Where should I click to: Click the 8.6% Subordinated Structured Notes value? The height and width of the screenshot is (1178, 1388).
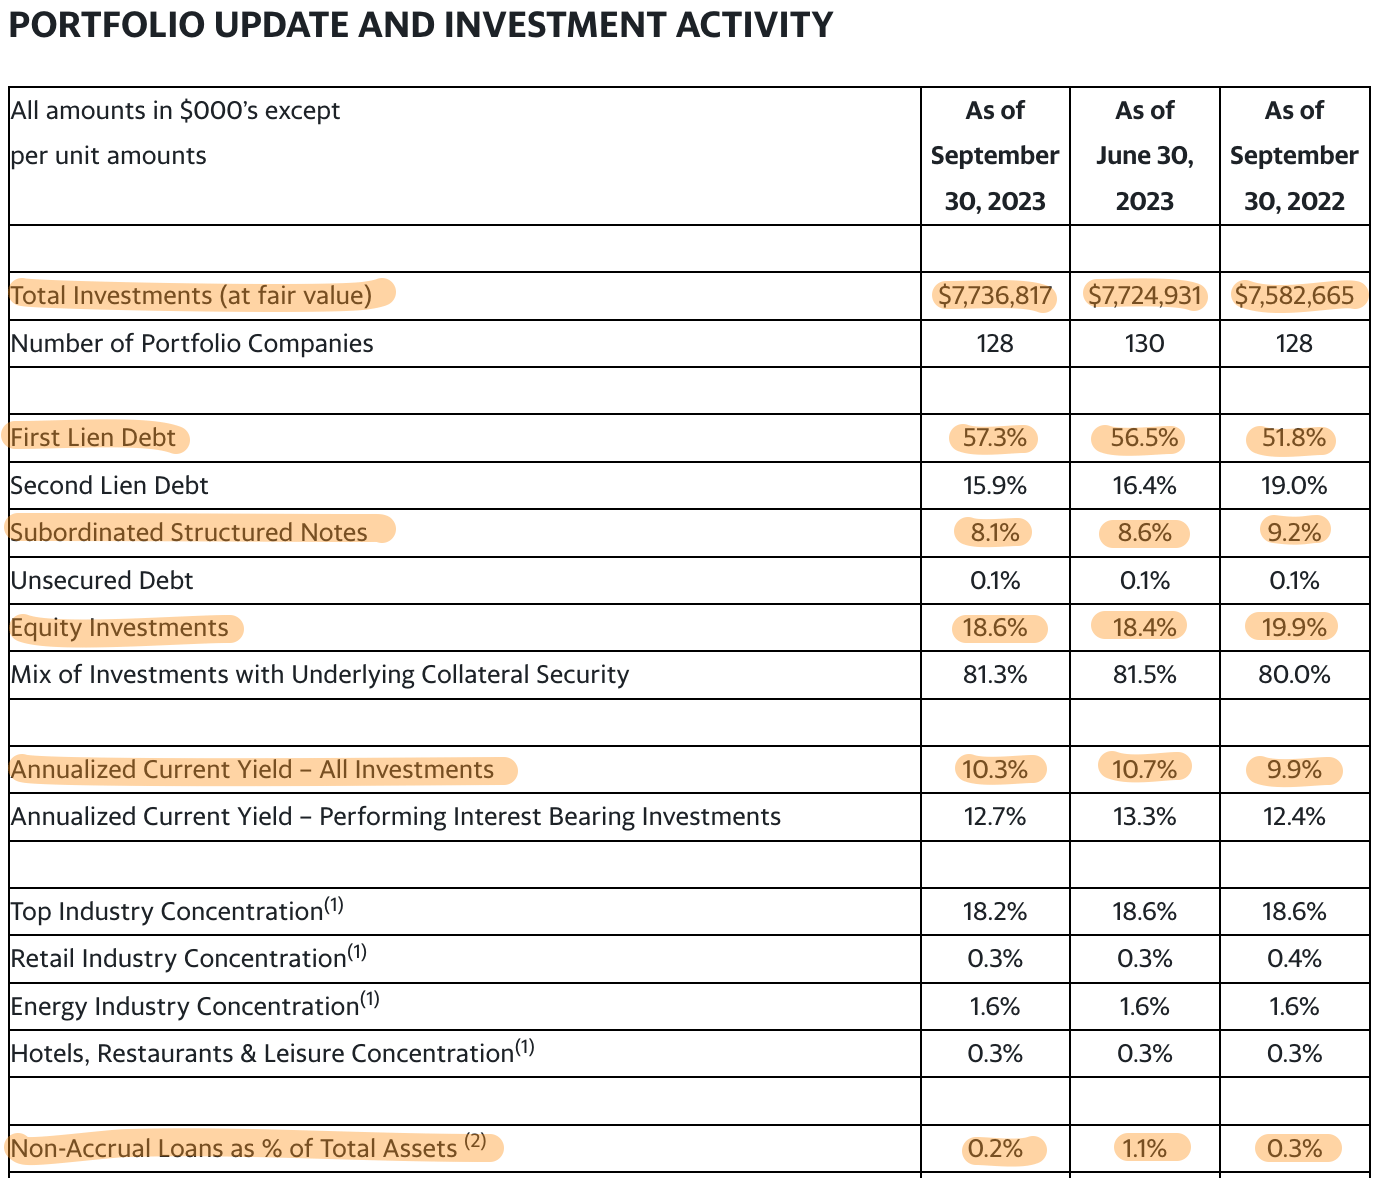point(1144,533)
